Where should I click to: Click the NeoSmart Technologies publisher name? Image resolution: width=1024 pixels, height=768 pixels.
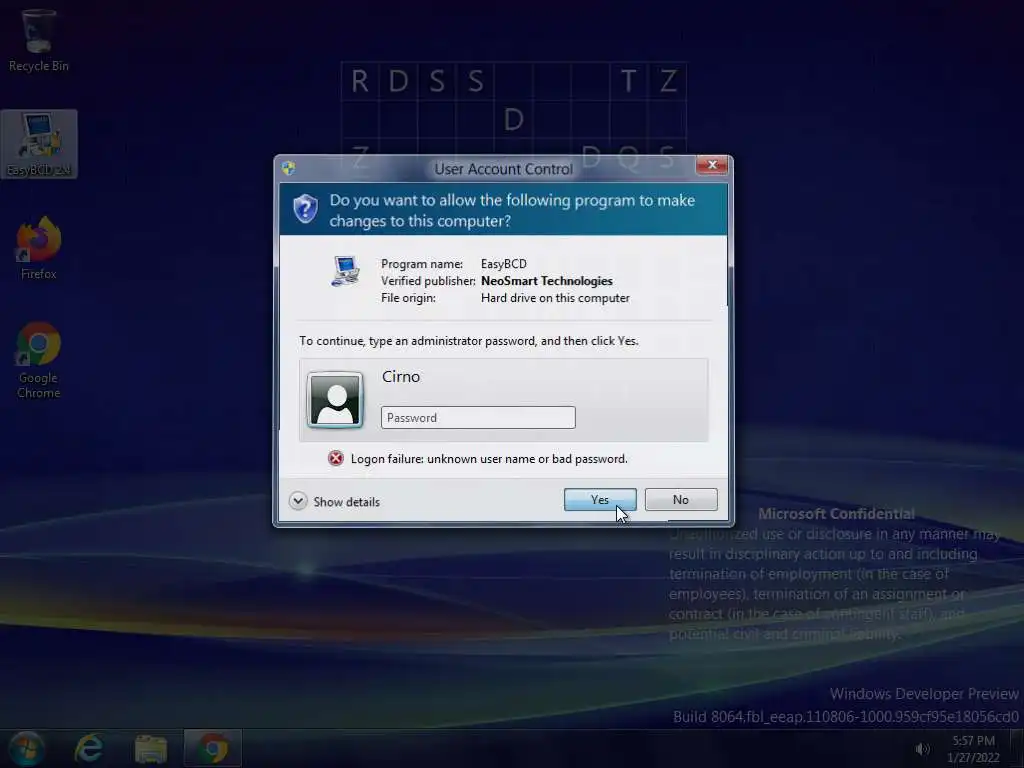pos(547,281)
